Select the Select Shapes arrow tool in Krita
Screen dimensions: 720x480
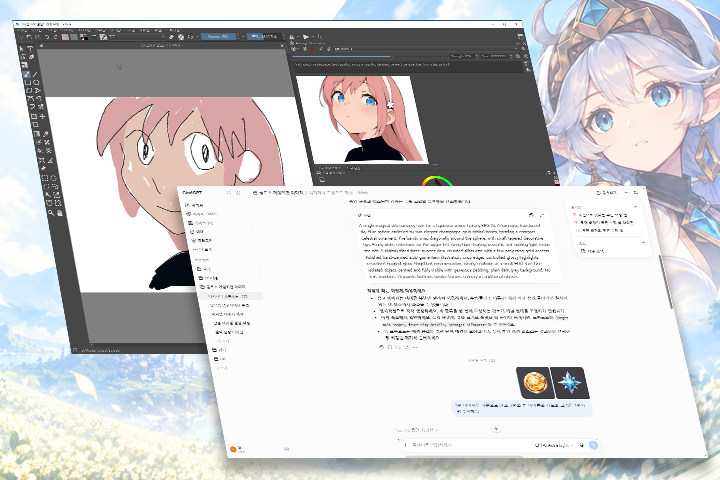pos(21,49)
